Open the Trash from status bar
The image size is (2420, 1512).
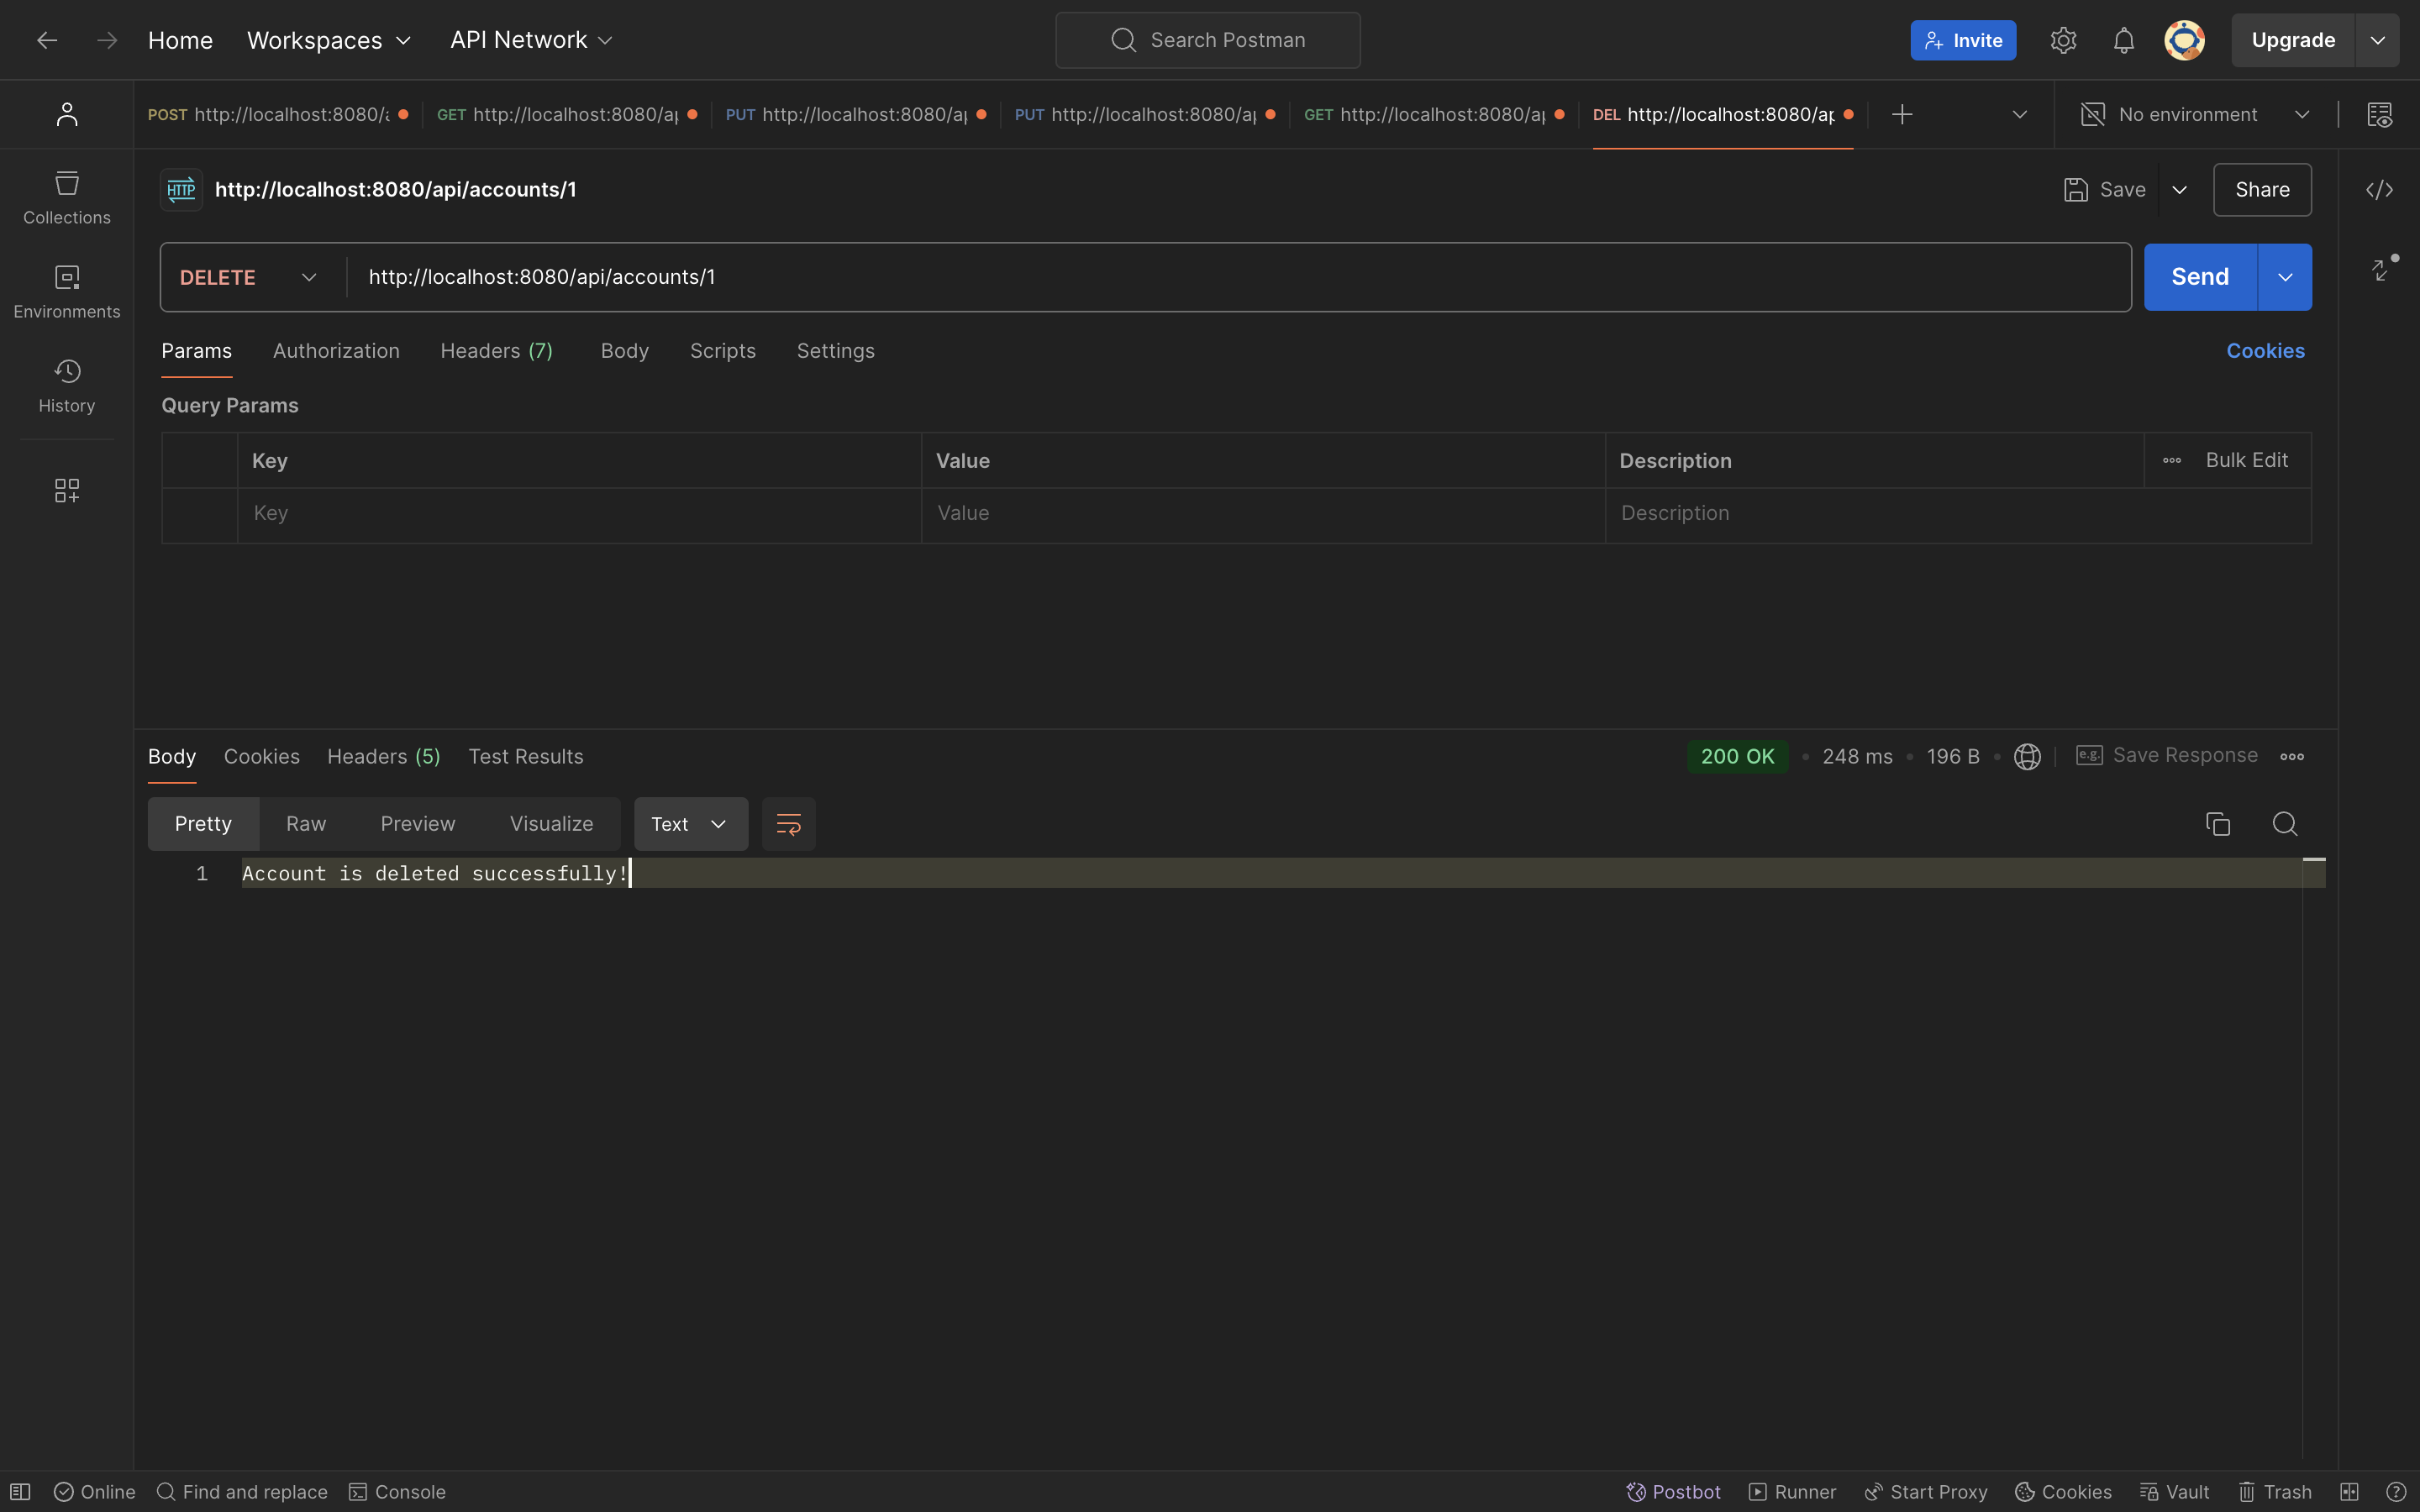(x=2275, y=1491)
